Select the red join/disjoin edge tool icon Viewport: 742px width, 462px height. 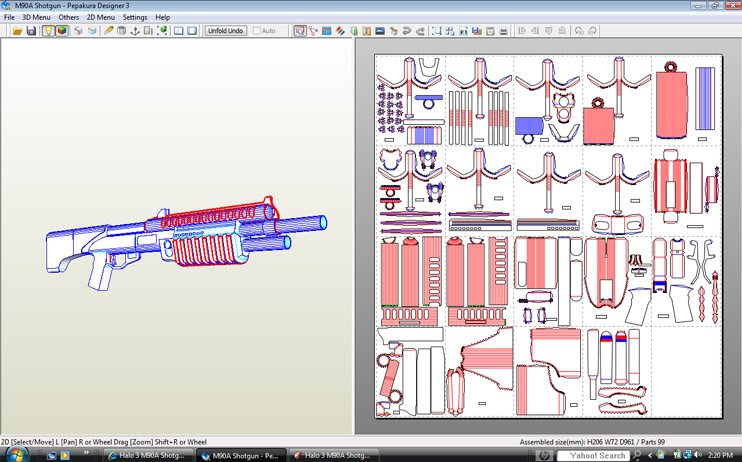point(313,31)
